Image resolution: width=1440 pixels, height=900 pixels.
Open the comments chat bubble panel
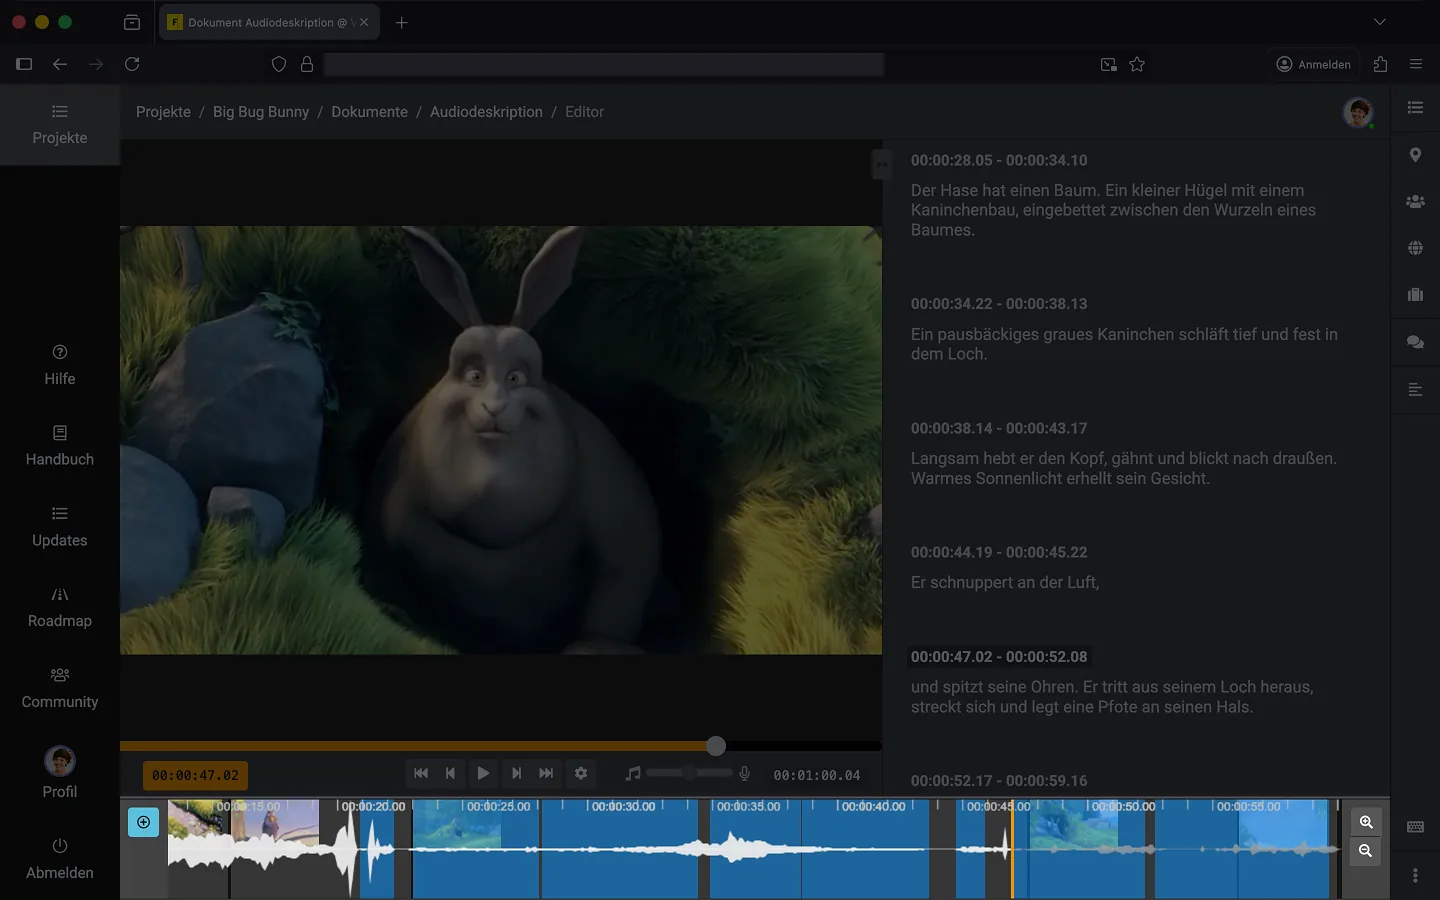(1415, 342)
